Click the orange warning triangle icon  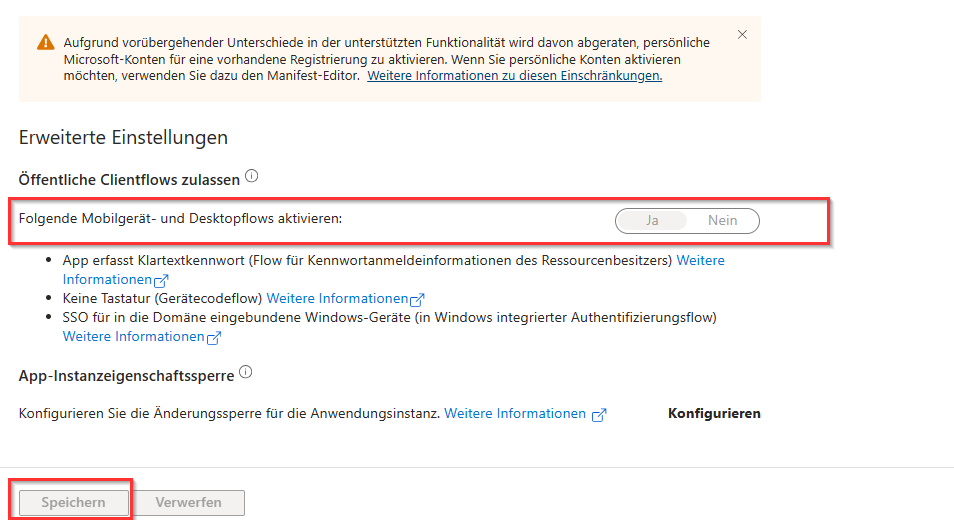46,43
